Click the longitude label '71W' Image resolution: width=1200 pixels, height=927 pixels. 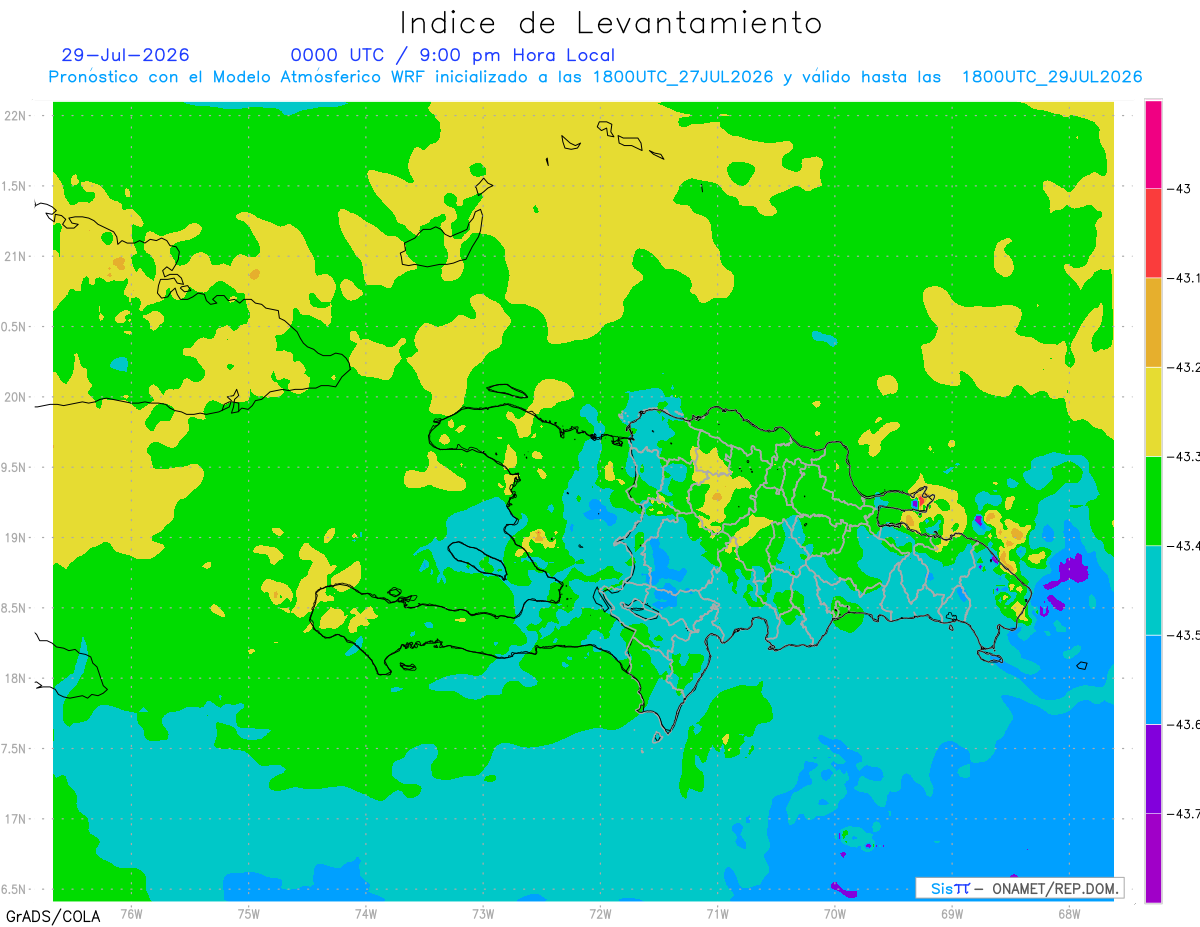tap(717, 913)
